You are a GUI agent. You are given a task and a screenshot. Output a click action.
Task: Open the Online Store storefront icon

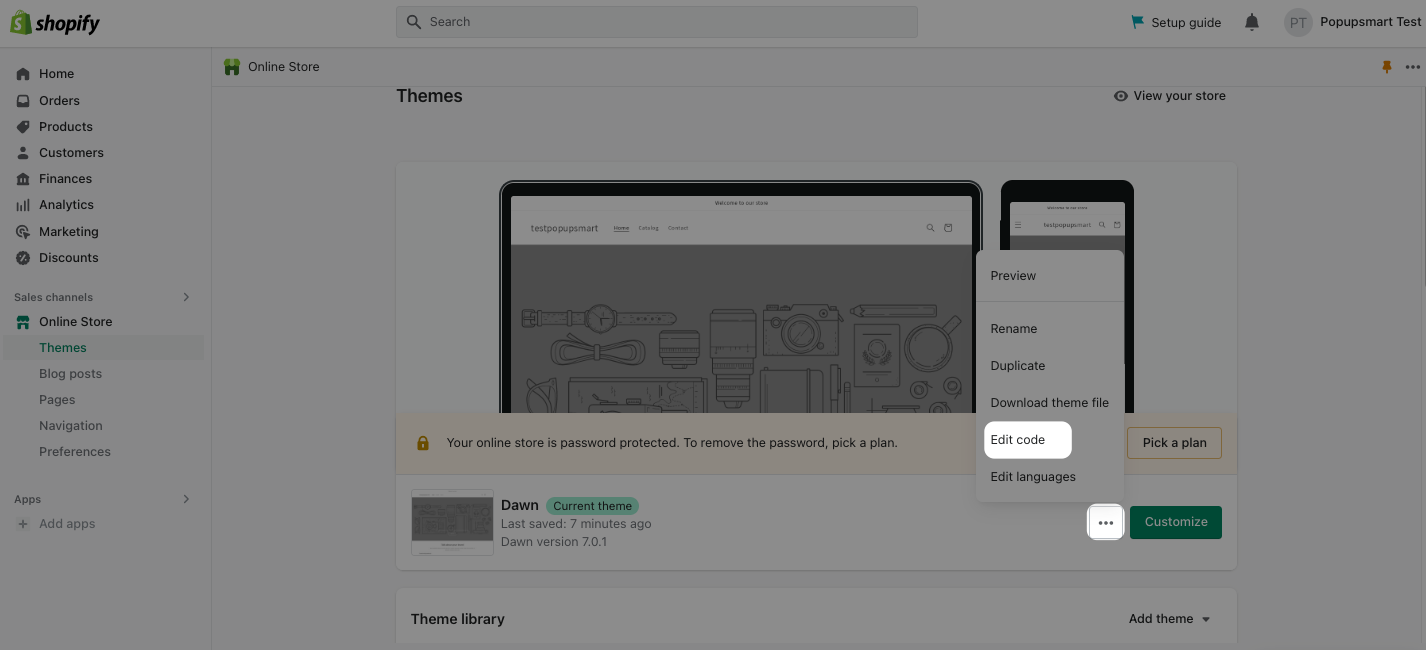[x=22, y=321]
